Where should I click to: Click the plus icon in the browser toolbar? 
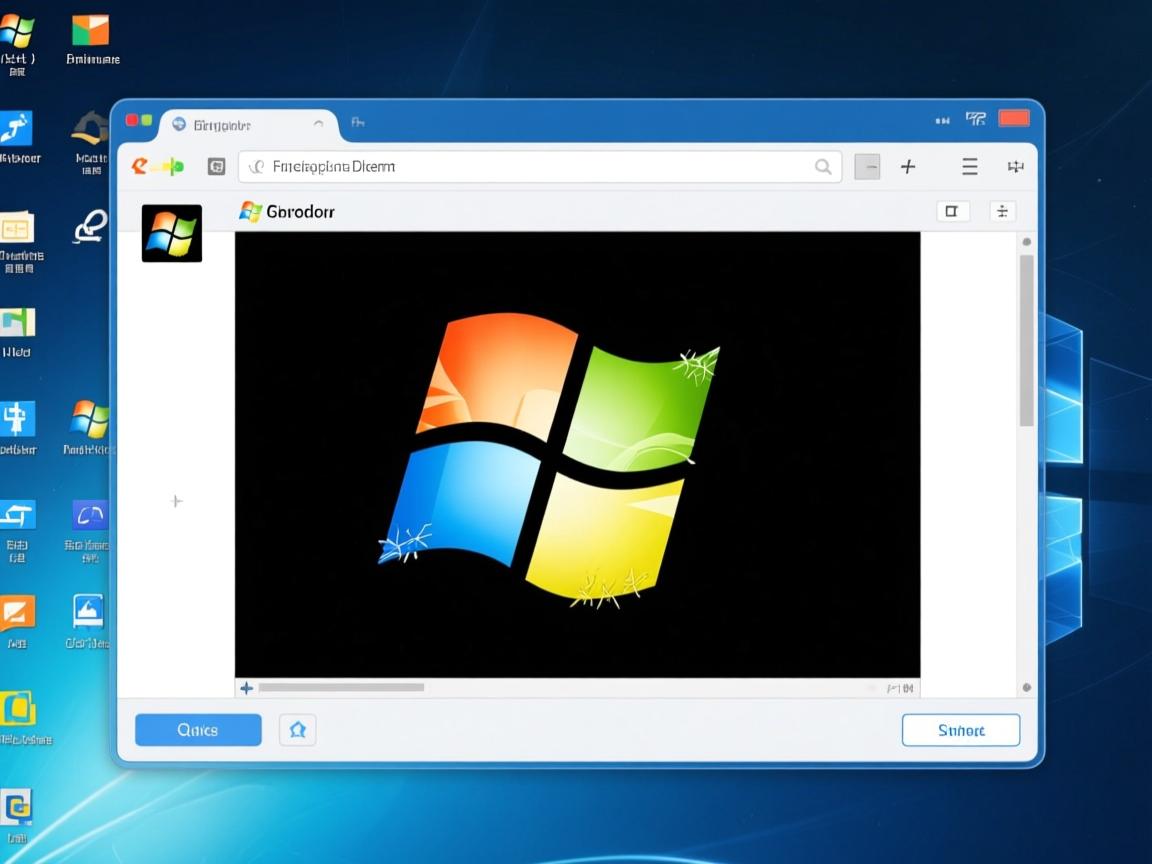908,167
